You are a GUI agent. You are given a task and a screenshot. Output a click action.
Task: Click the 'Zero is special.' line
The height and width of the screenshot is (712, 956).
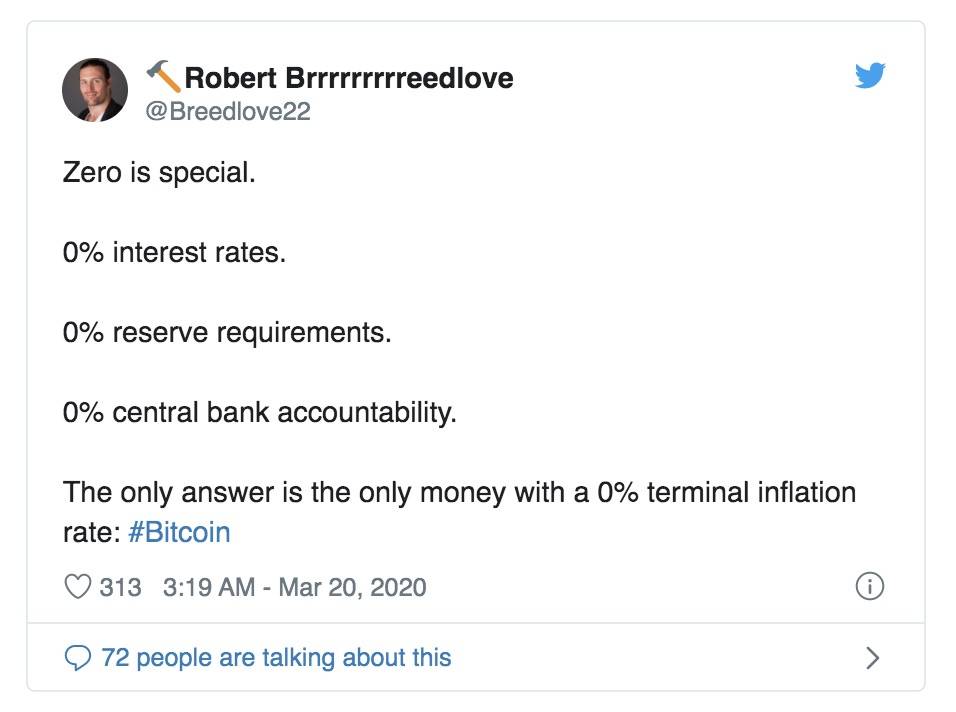(159, 173)
